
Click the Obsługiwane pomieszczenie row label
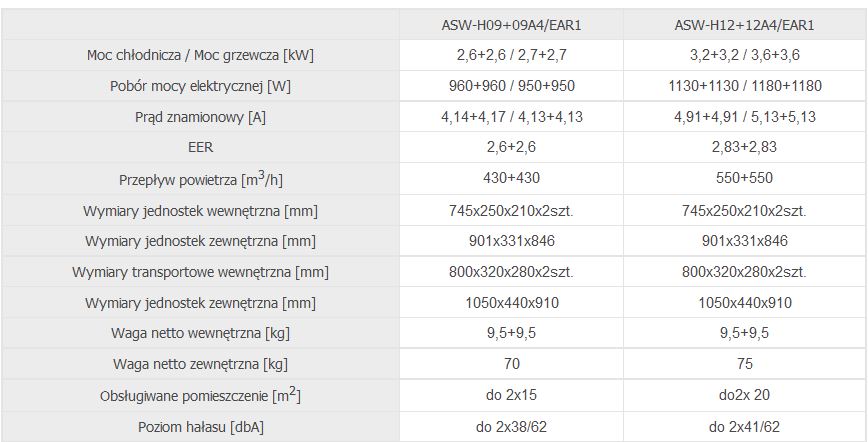pos(200,395)
